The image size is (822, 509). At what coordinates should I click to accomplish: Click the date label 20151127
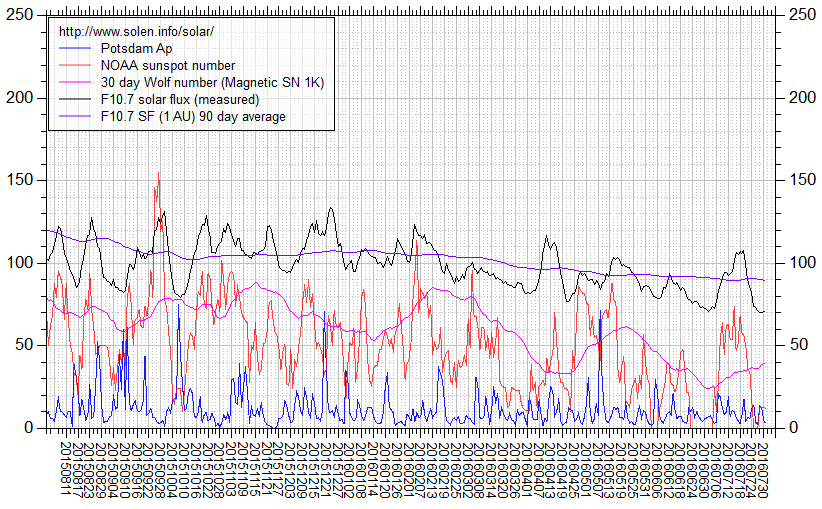[278, 470]
